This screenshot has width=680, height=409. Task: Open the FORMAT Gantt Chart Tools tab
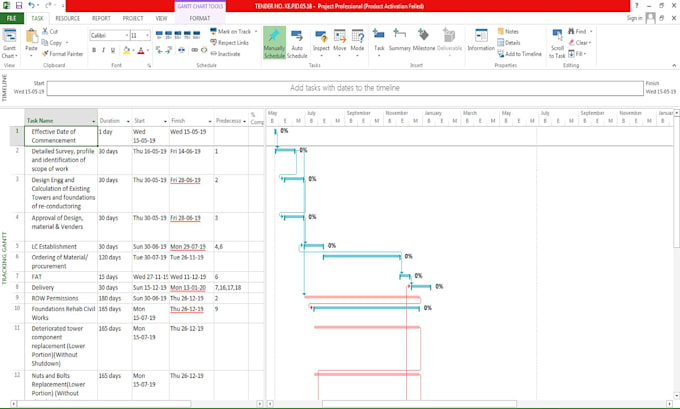(200, 18)
